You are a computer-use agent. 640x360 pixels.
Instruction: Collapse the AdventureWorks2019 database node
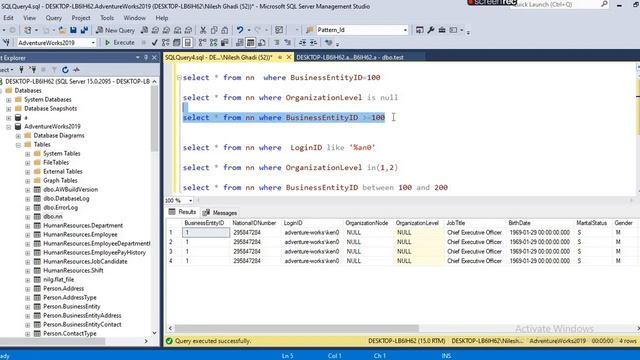click(9, 127)
